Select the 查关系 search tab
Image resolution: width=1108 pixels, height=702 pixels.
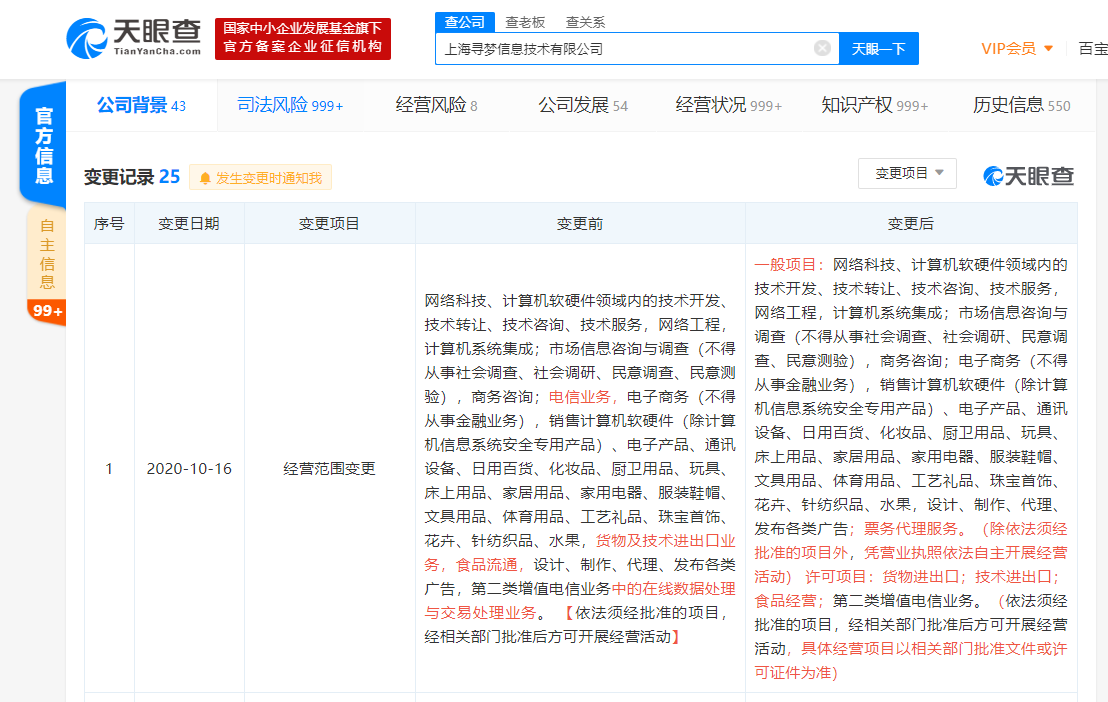[585, 23]
